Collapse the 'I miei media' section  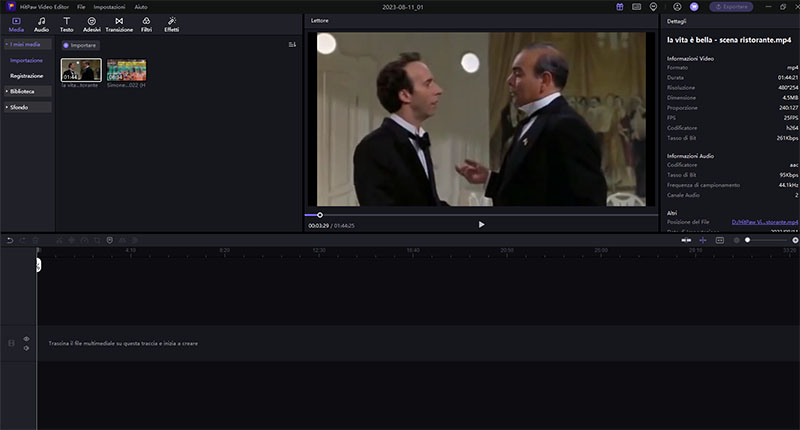tap(27, 45)
